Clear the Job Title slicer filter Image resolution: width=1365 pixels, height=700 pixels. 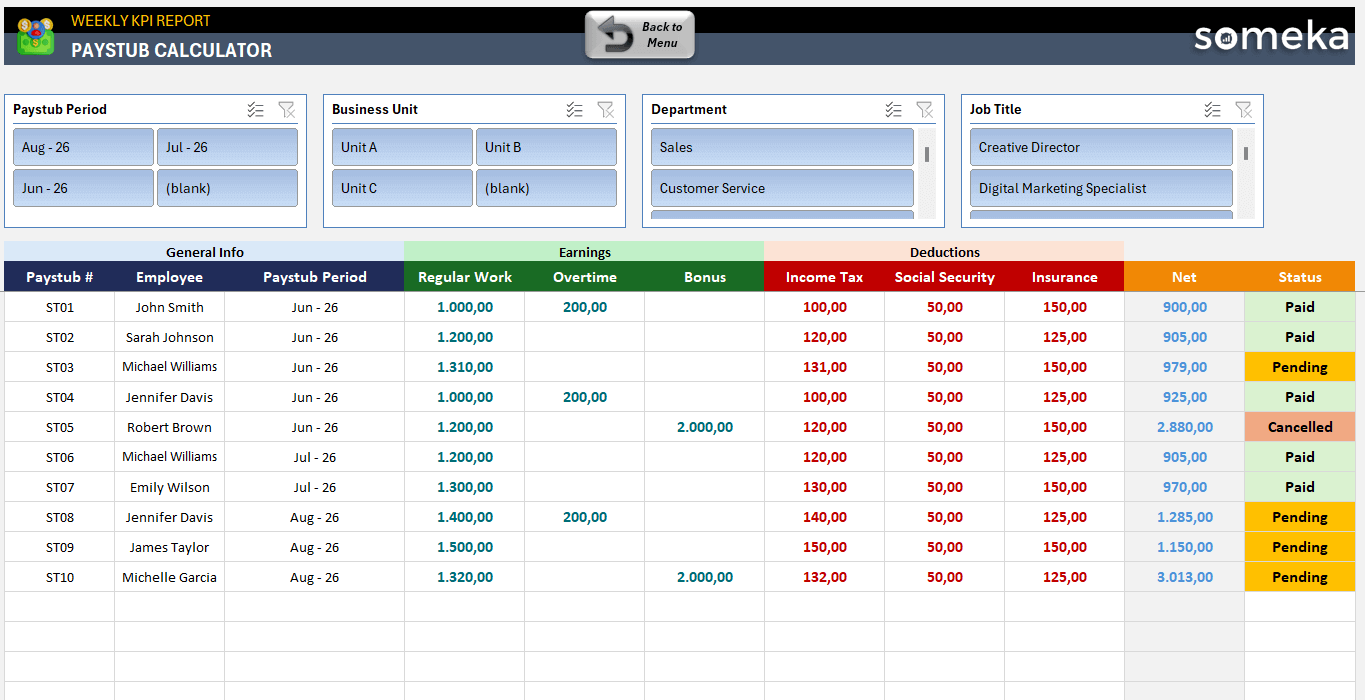click(1243, 110)
